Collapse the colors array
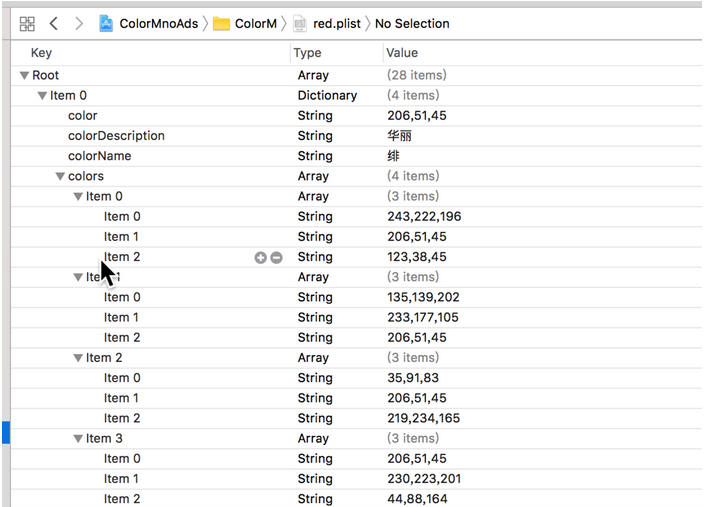Image resolution: width=706 pixels, height=507 pixels. coord(60,176)
